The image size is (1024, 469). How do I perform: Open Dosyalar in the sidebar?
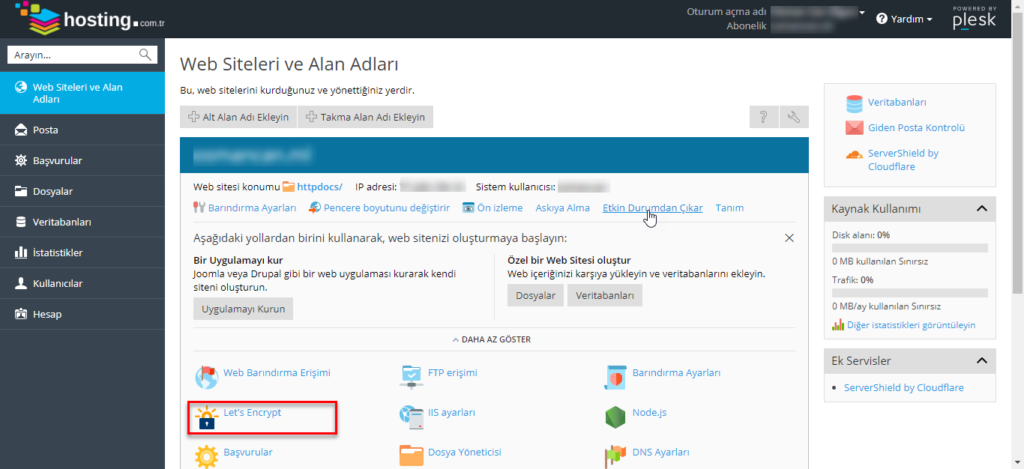click(82, 191)
